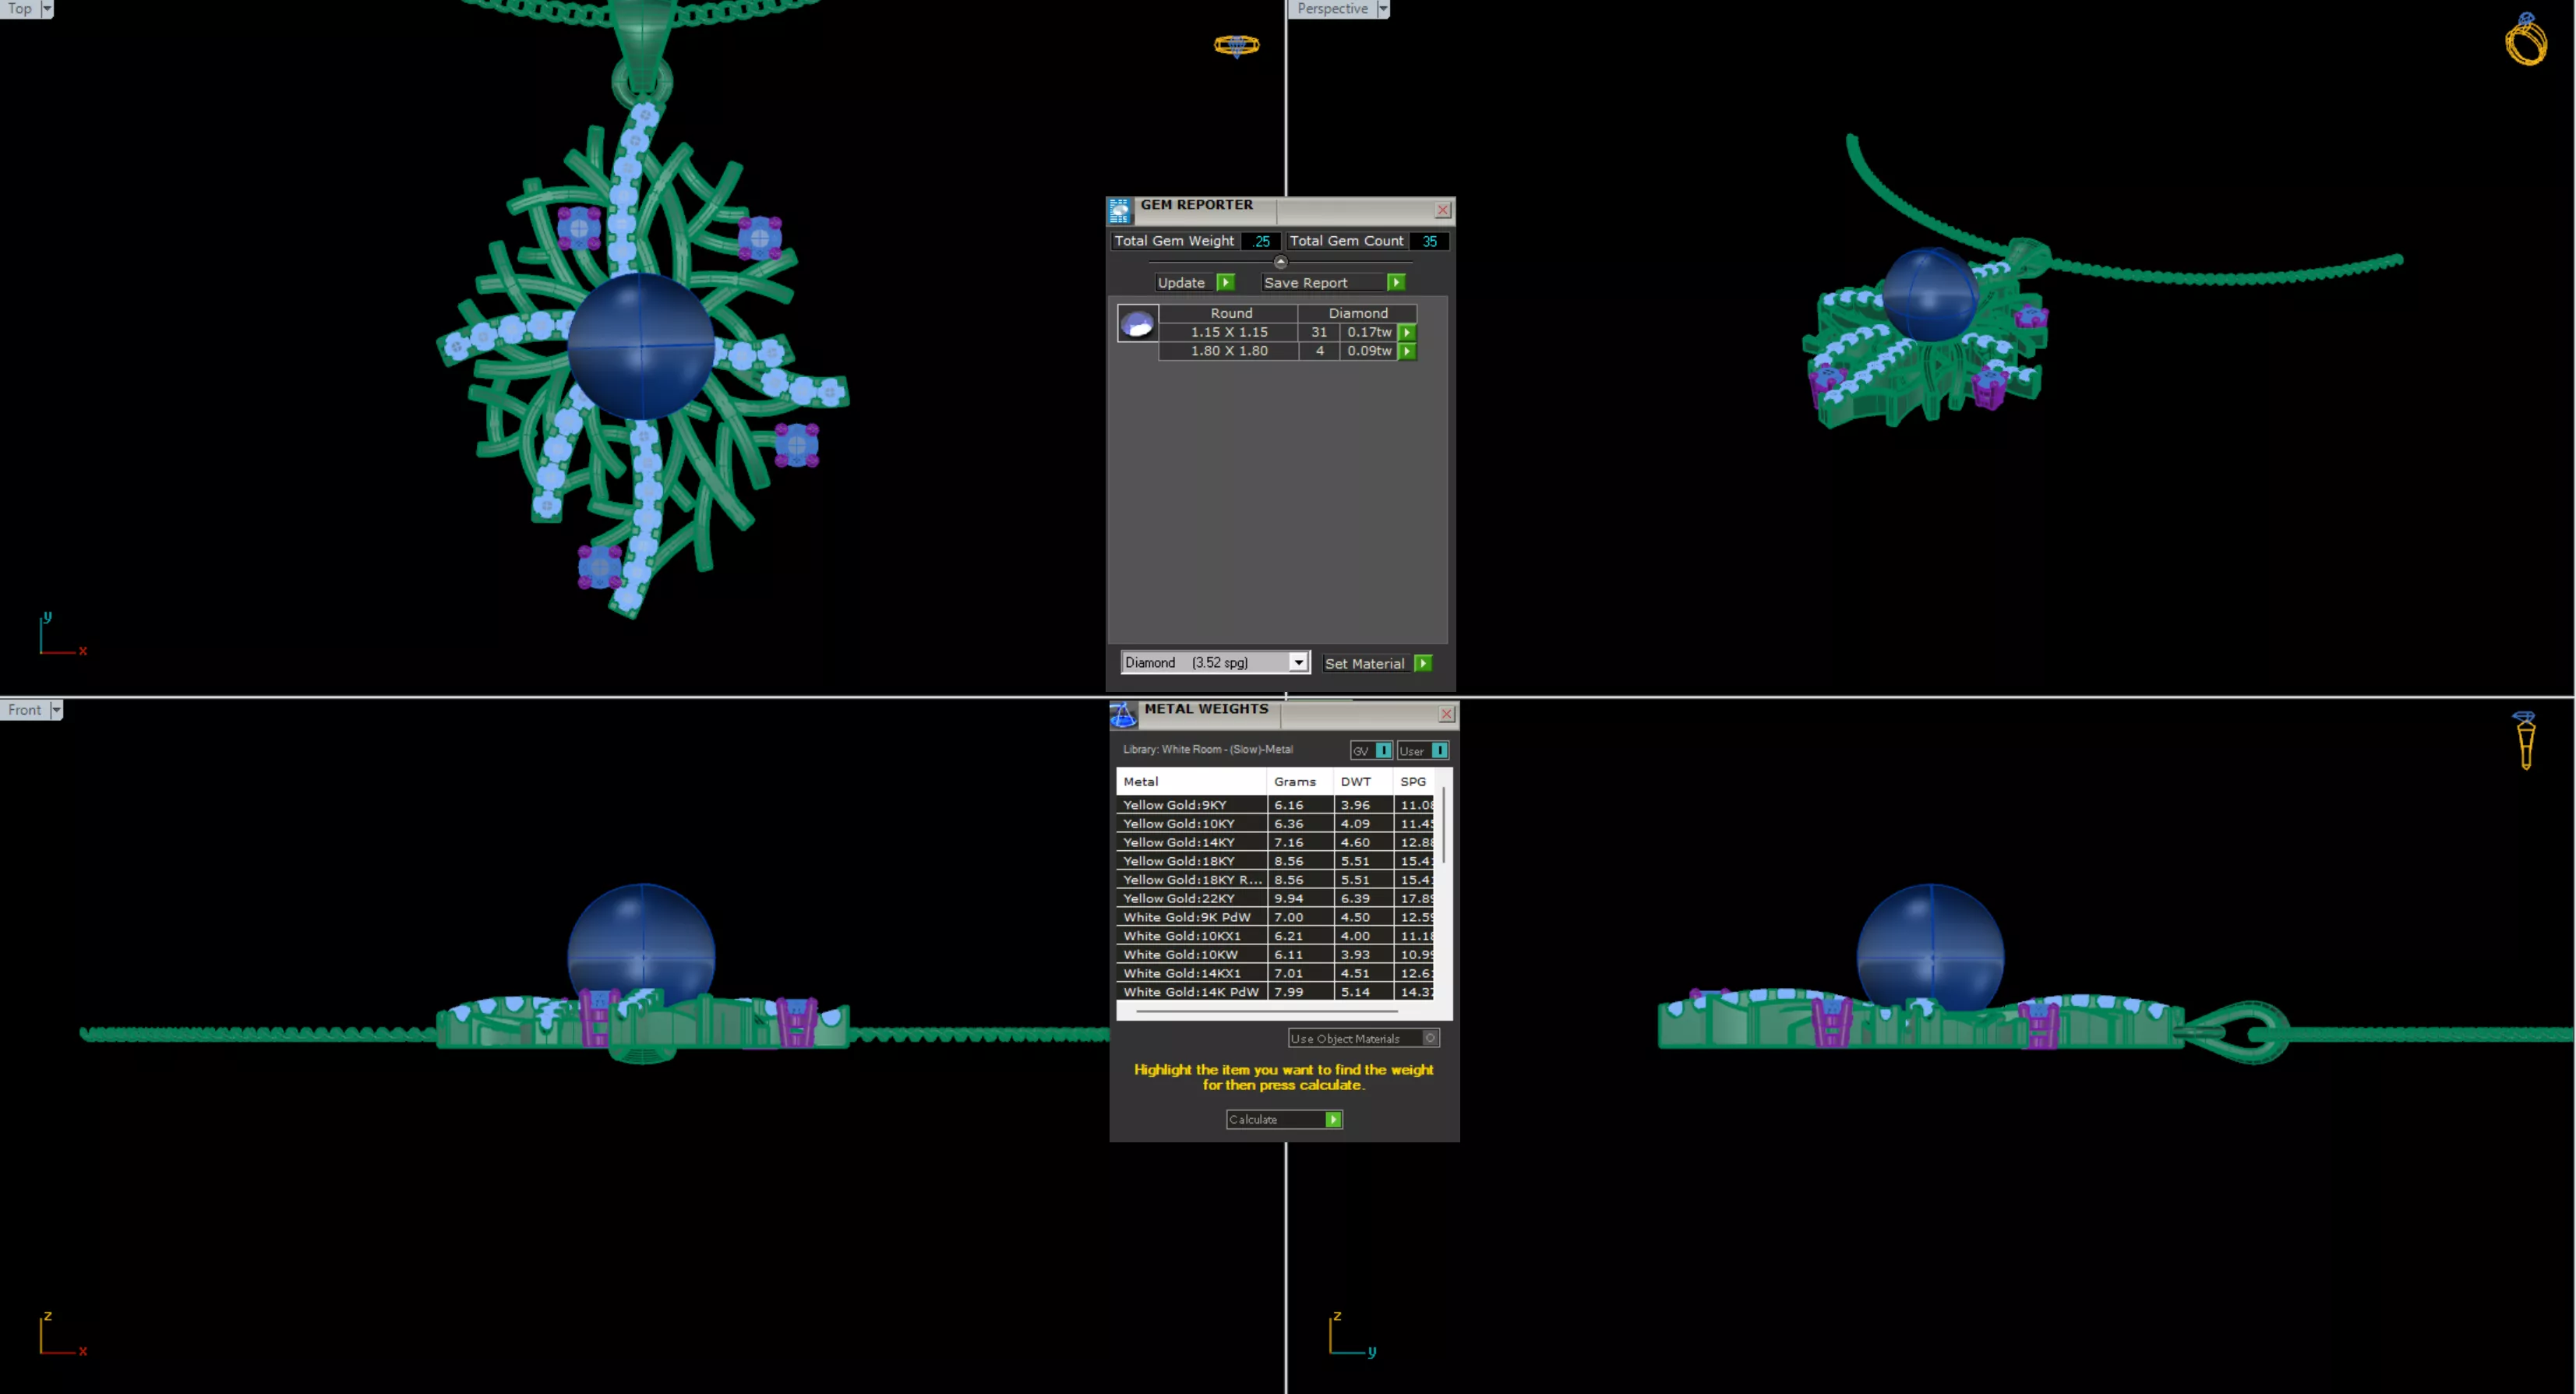This screenshot has height=1394, width=2576.
Task: Click green arrow on the 1.15 X 1.15 row
Action: [1407, 332]
